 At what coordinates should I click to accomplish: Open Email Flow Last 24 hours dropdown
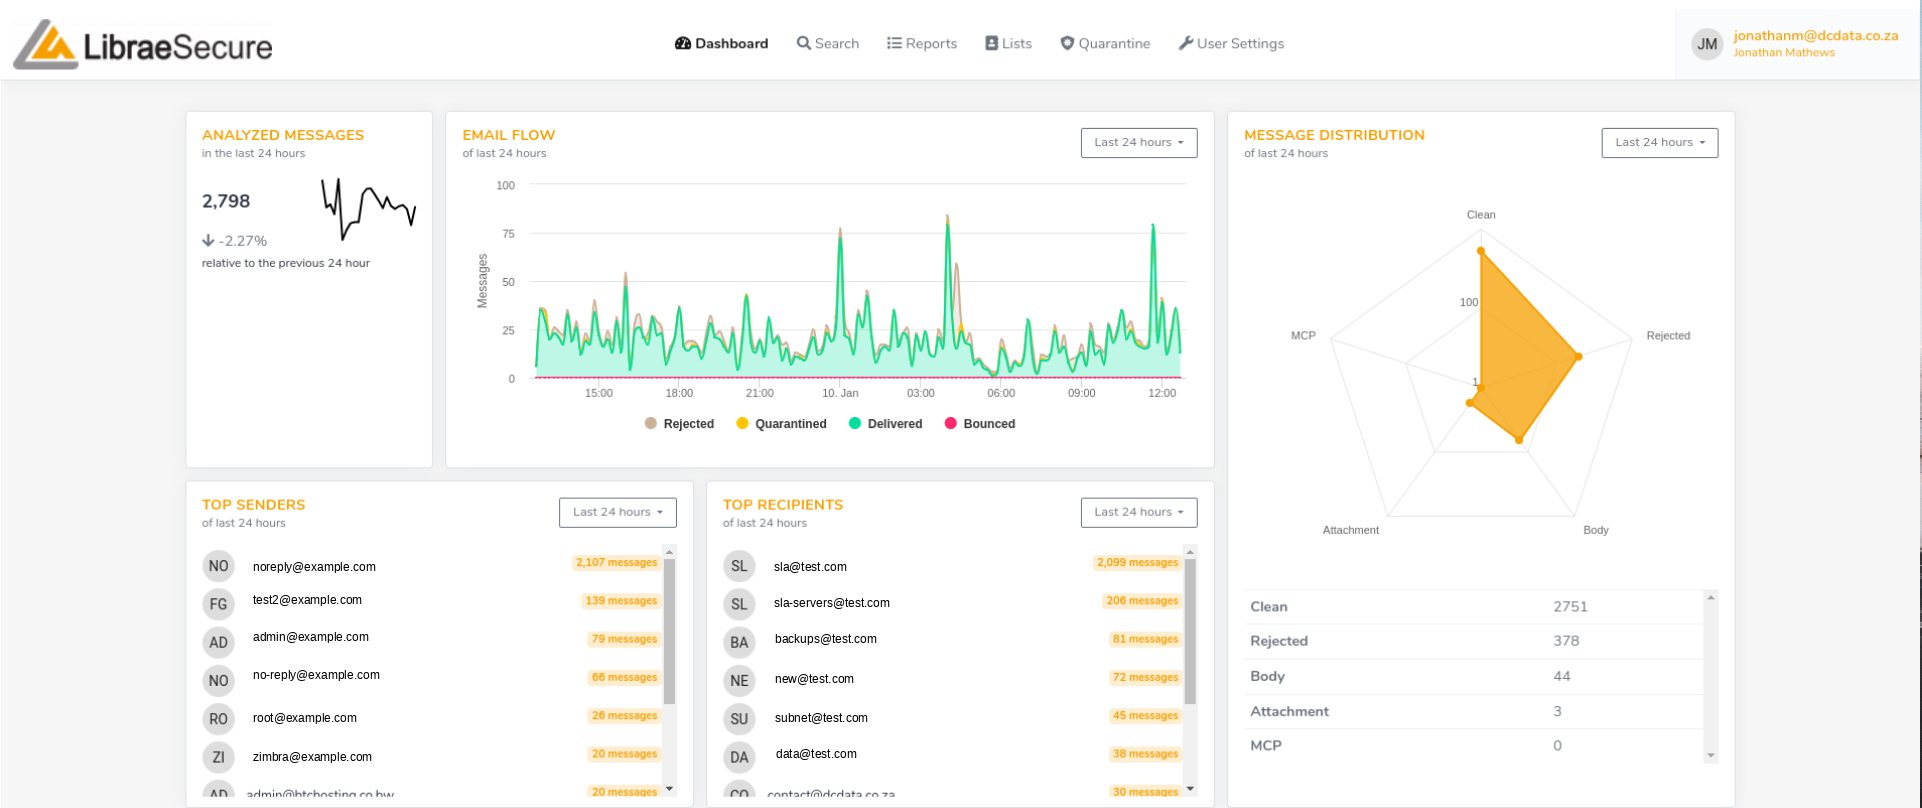coord(1139,143)
